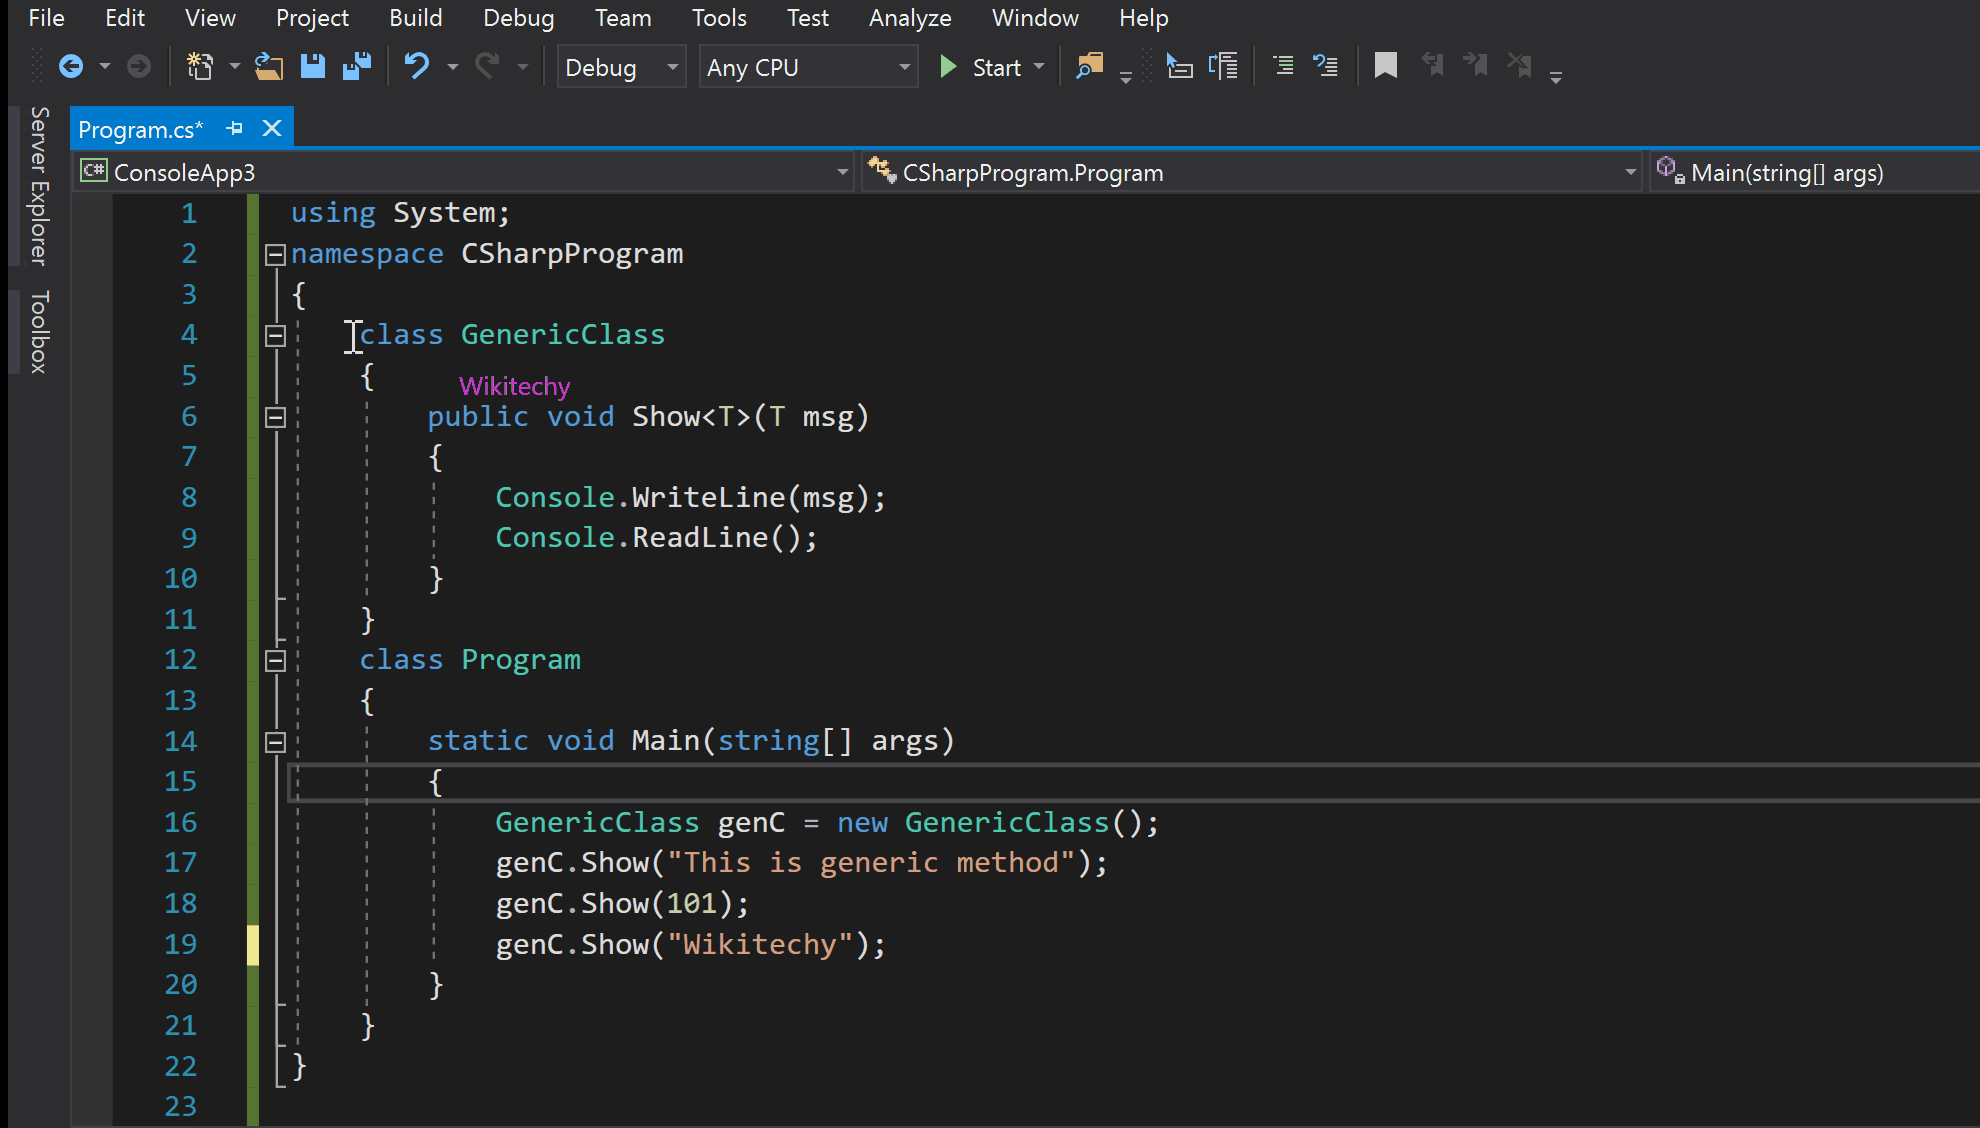Collapse the GenericClass class outline
The width and height of the screenshot is (1980, 1128).
[275, 336]
